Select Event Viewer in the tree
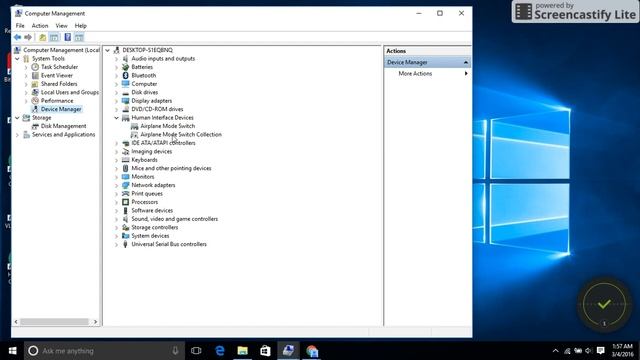The height and width of the screenshot is (360, 640). pos(57,76)
